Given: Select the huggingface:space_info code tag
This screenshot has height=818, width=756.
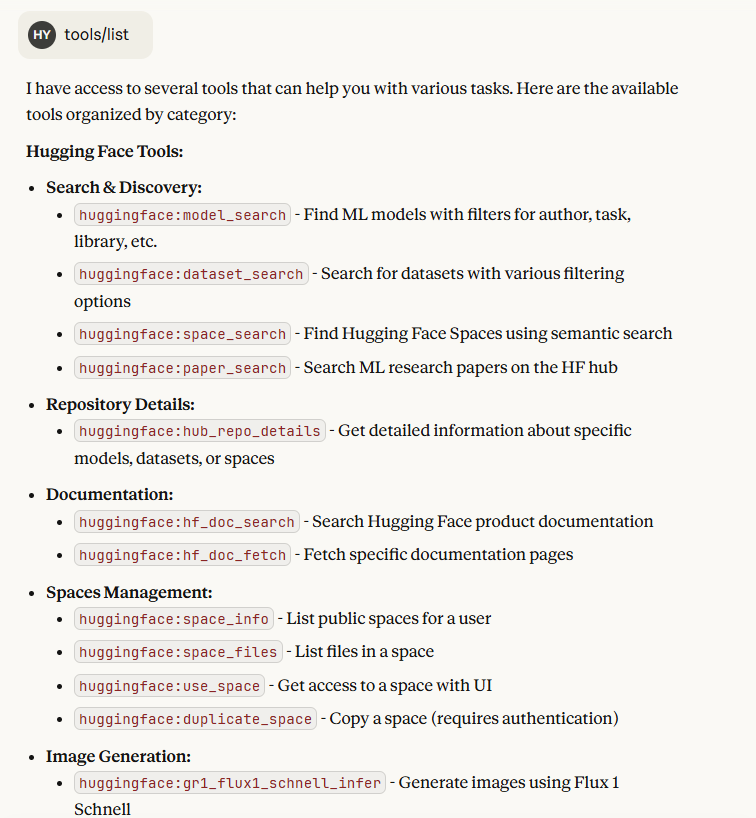Looking at the screenshot, I should coord(173,619).
